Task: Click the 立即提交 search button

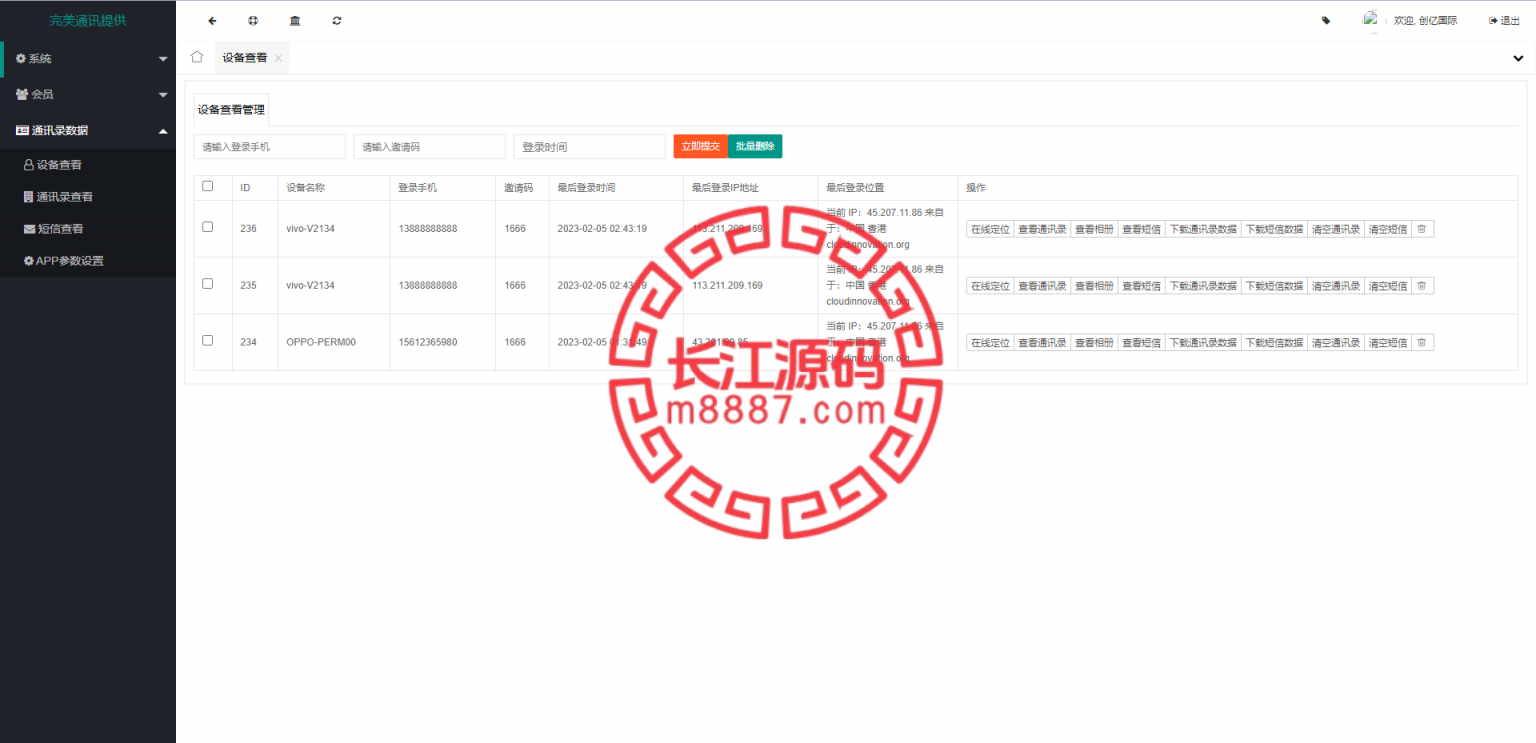Action: [700, 146]
